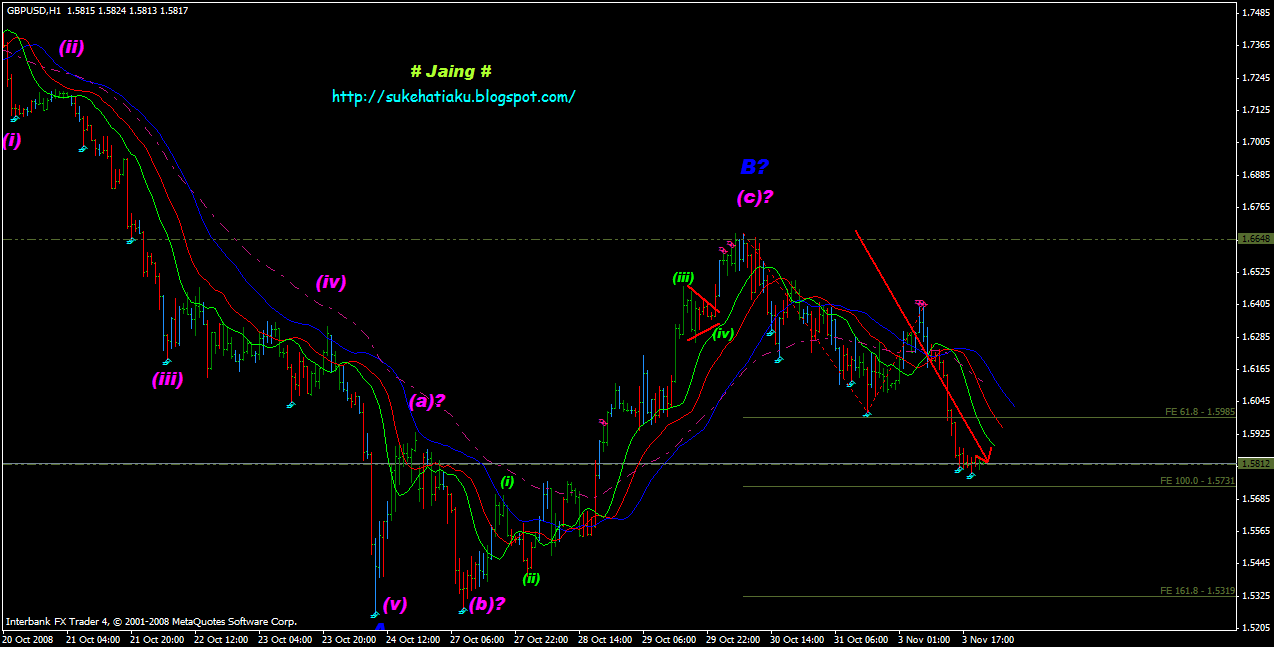1274x647 pixels.
Task: Click the 'FE 61.8 - 1.5985' Fibonacci label
Action: pyautogui.click(x=1200, y=411)
